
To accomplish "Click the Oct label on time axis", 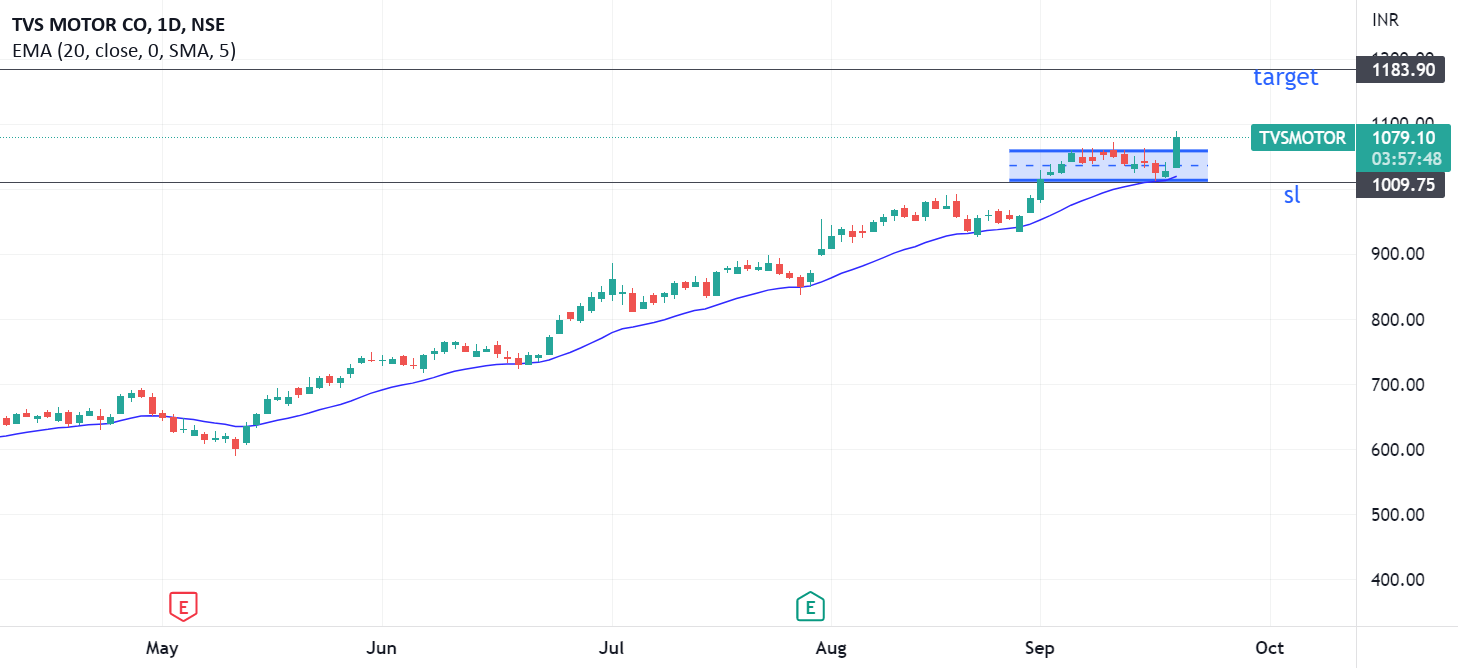I will (x=1269, y=648).
